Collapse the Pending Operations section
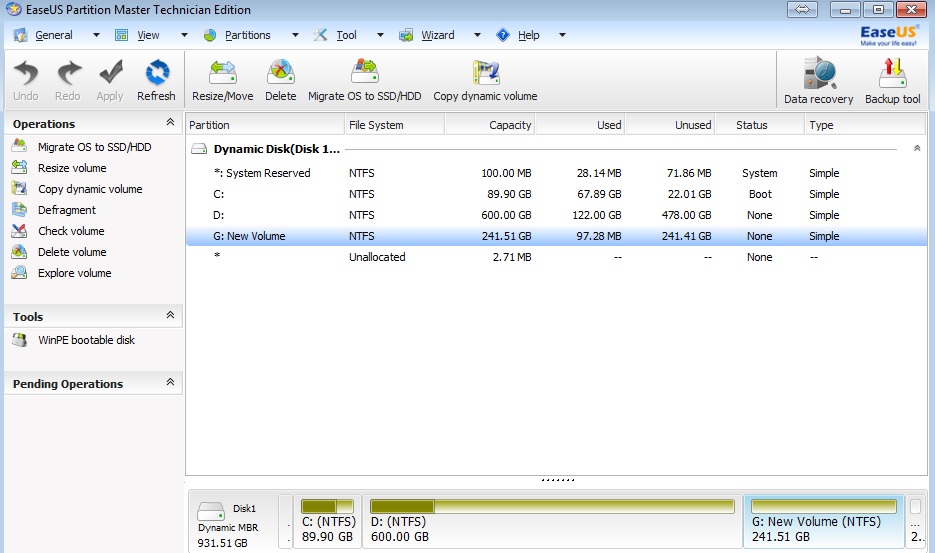 pos(170,382)
